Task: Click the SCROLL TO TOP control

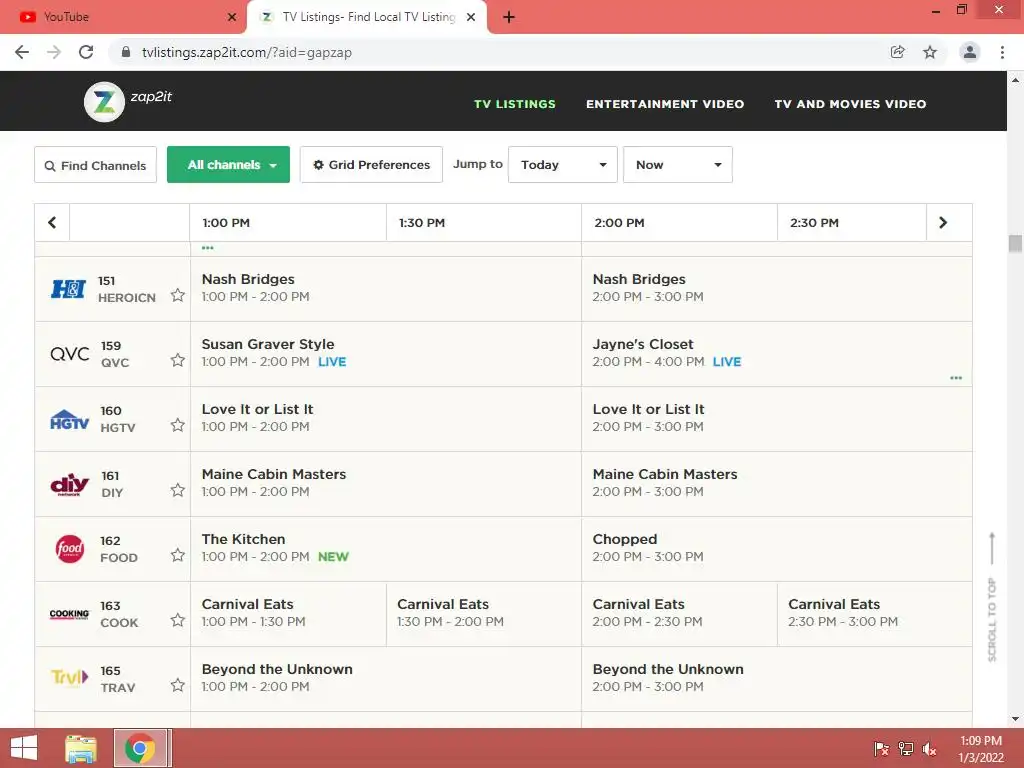Action: (992, 598)
